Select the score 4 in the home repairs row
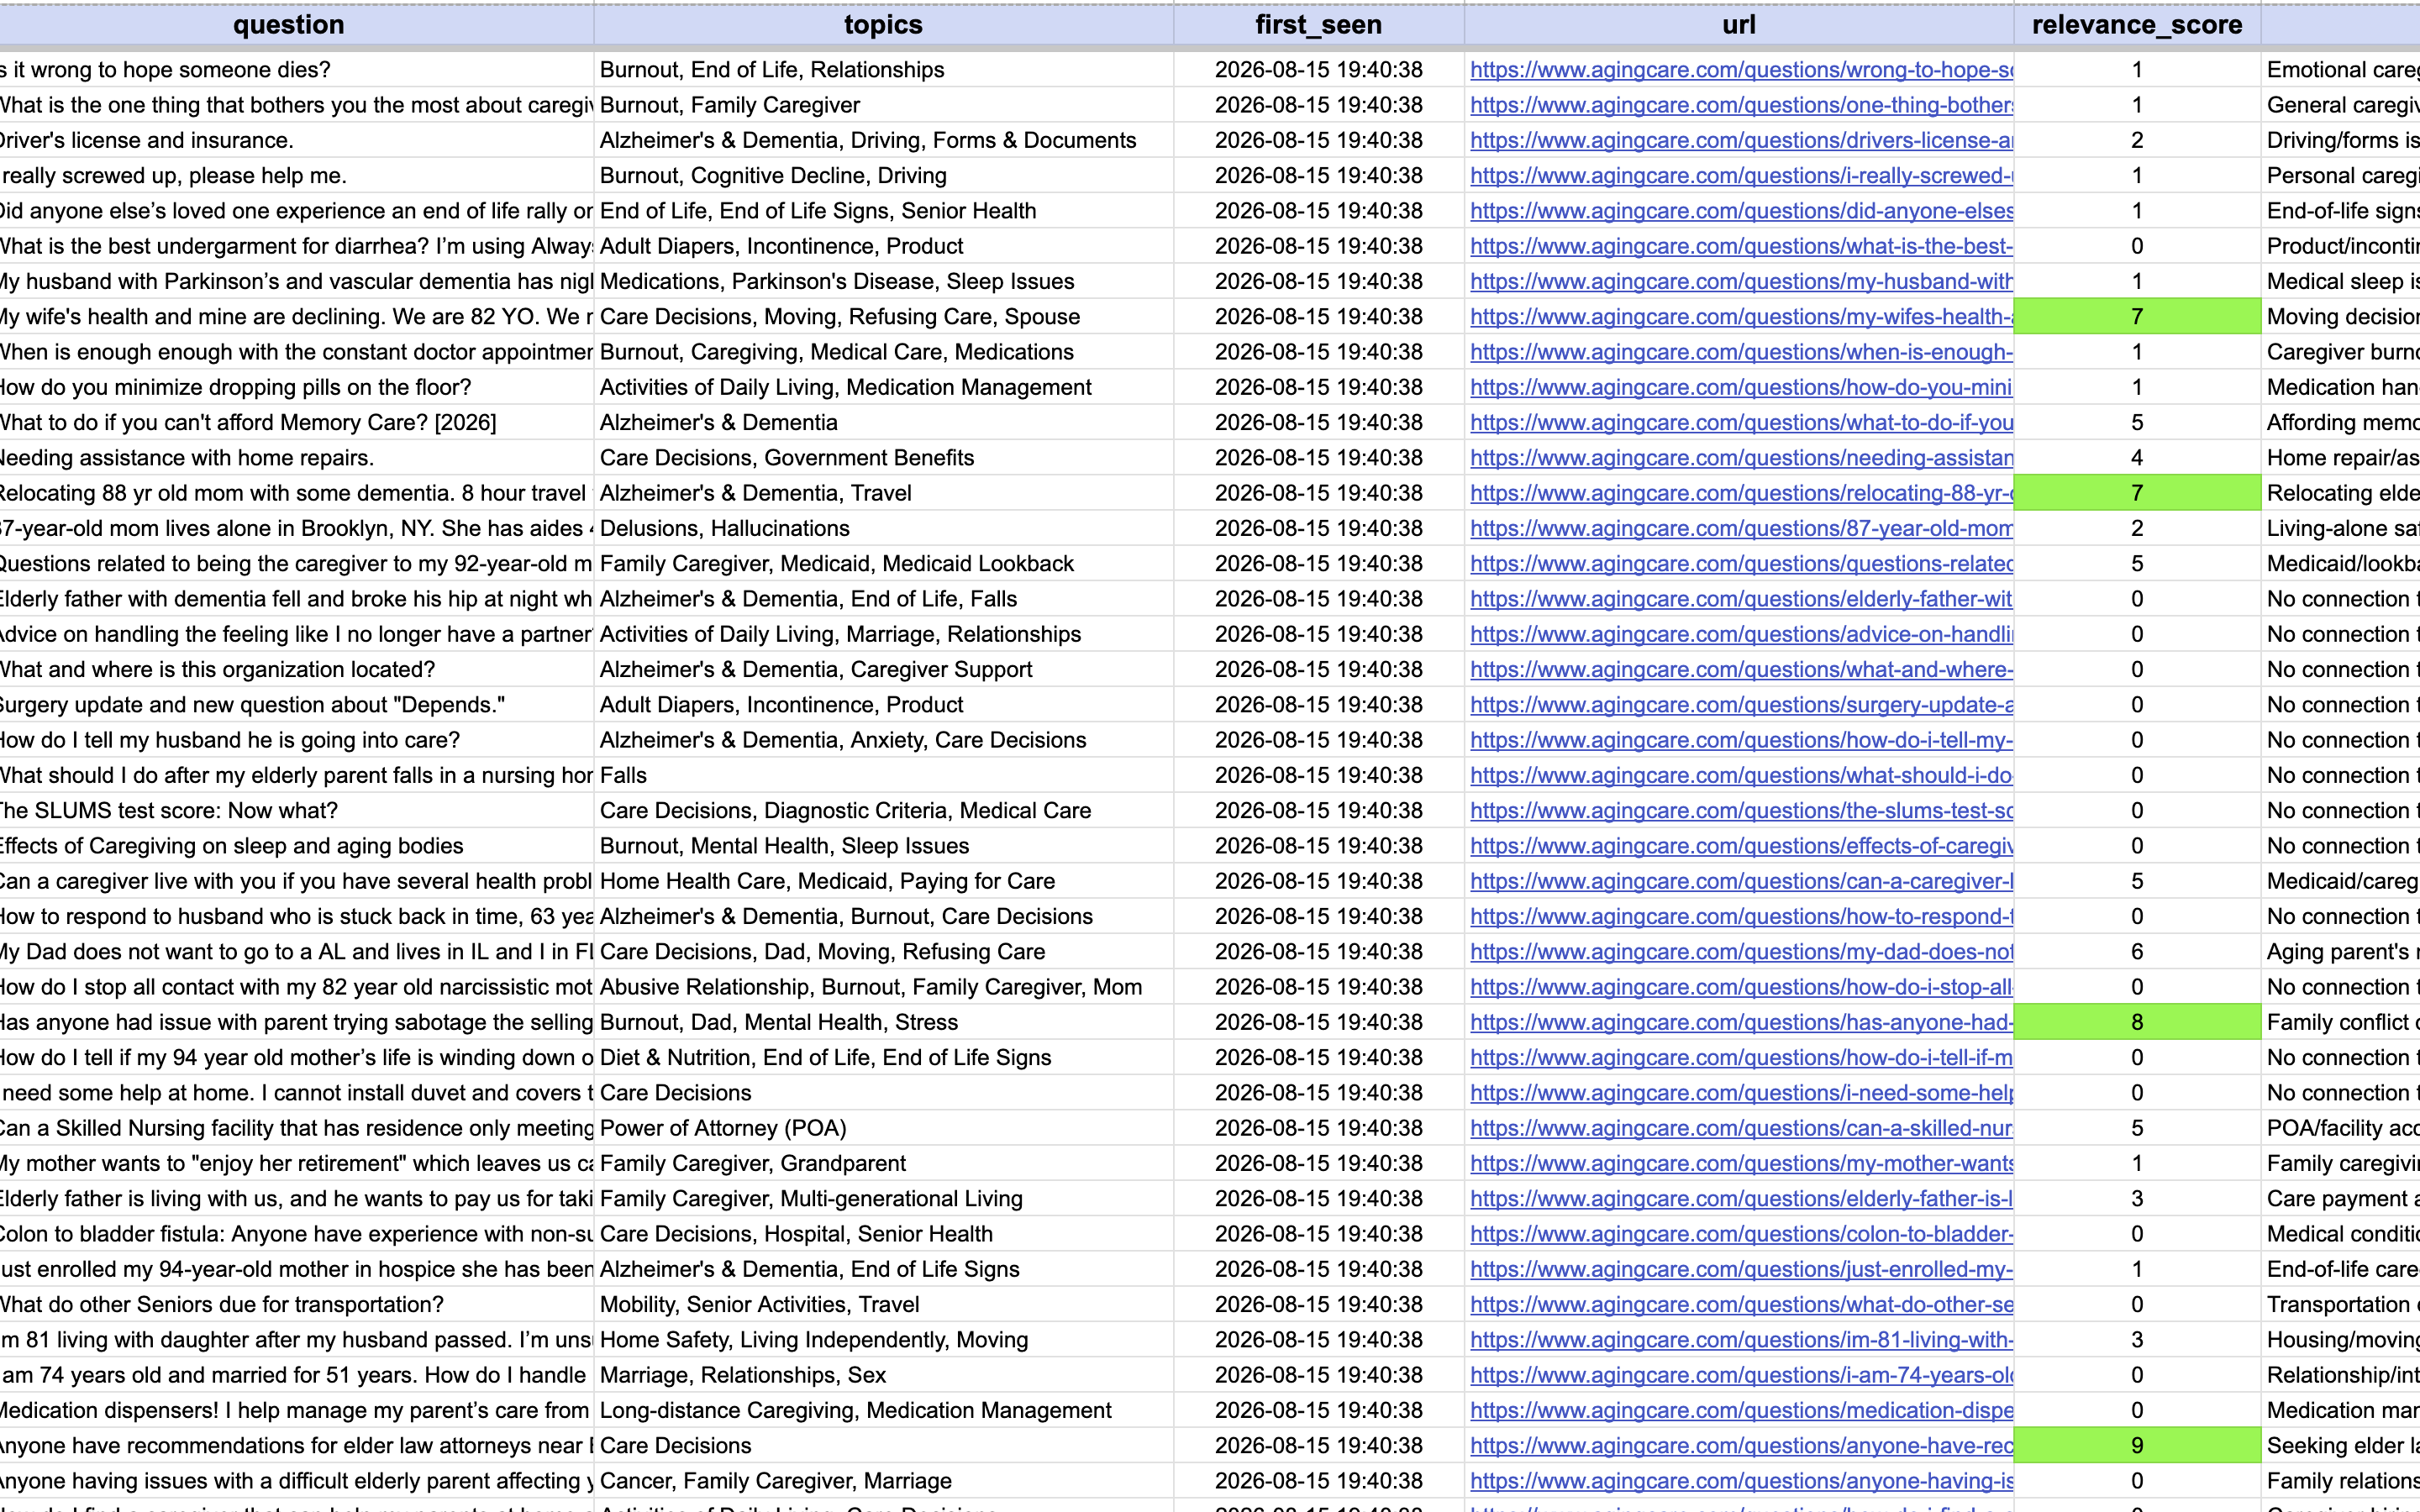The width and height of the screenshot is (2420, 1512). point(2137,458)
